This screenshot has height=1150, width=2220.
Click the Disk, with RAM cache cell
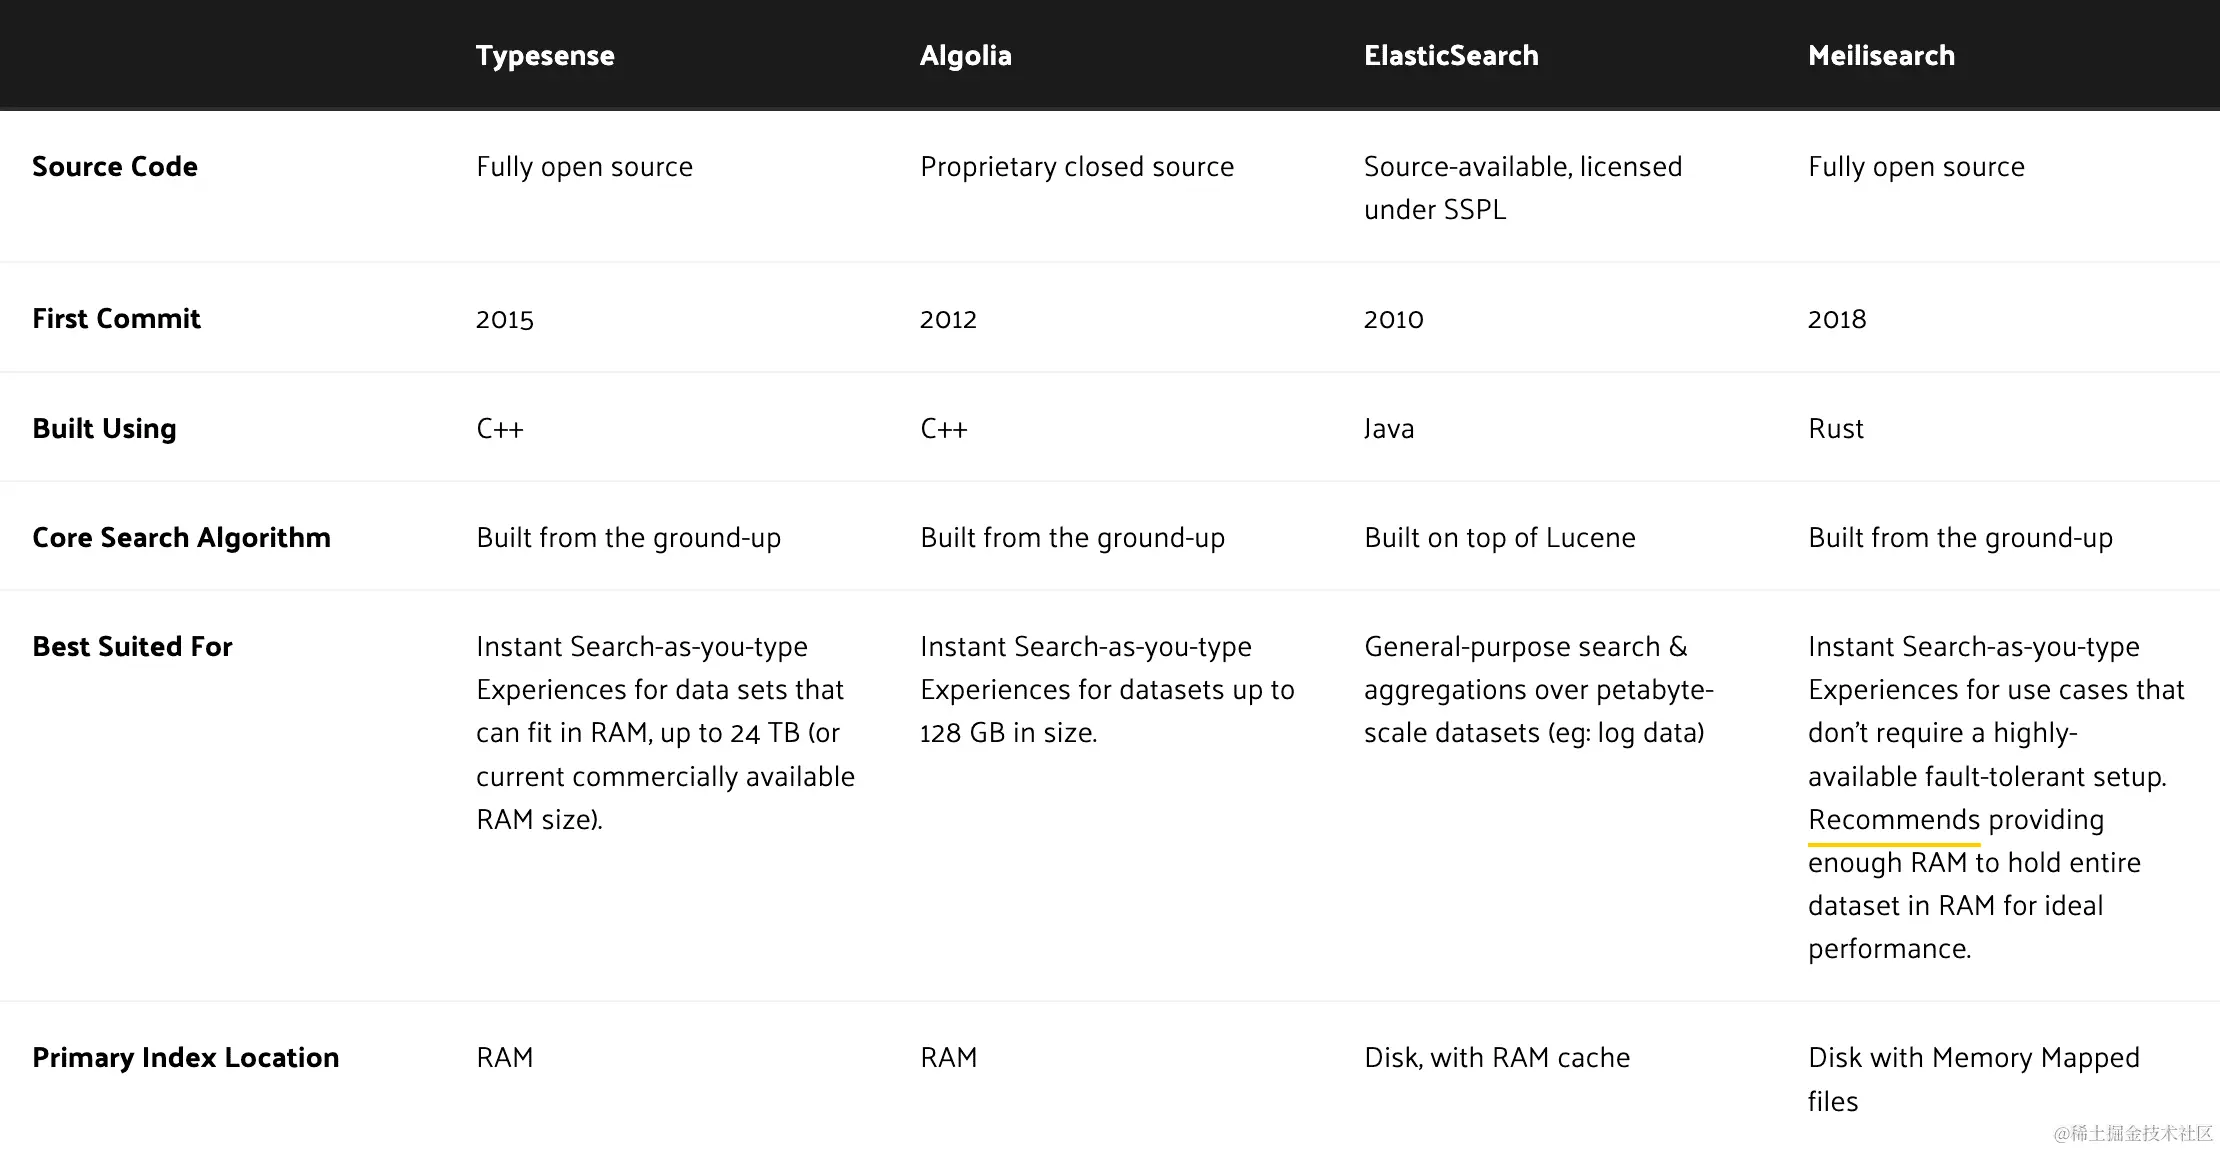click(x=1496, y=1058)
